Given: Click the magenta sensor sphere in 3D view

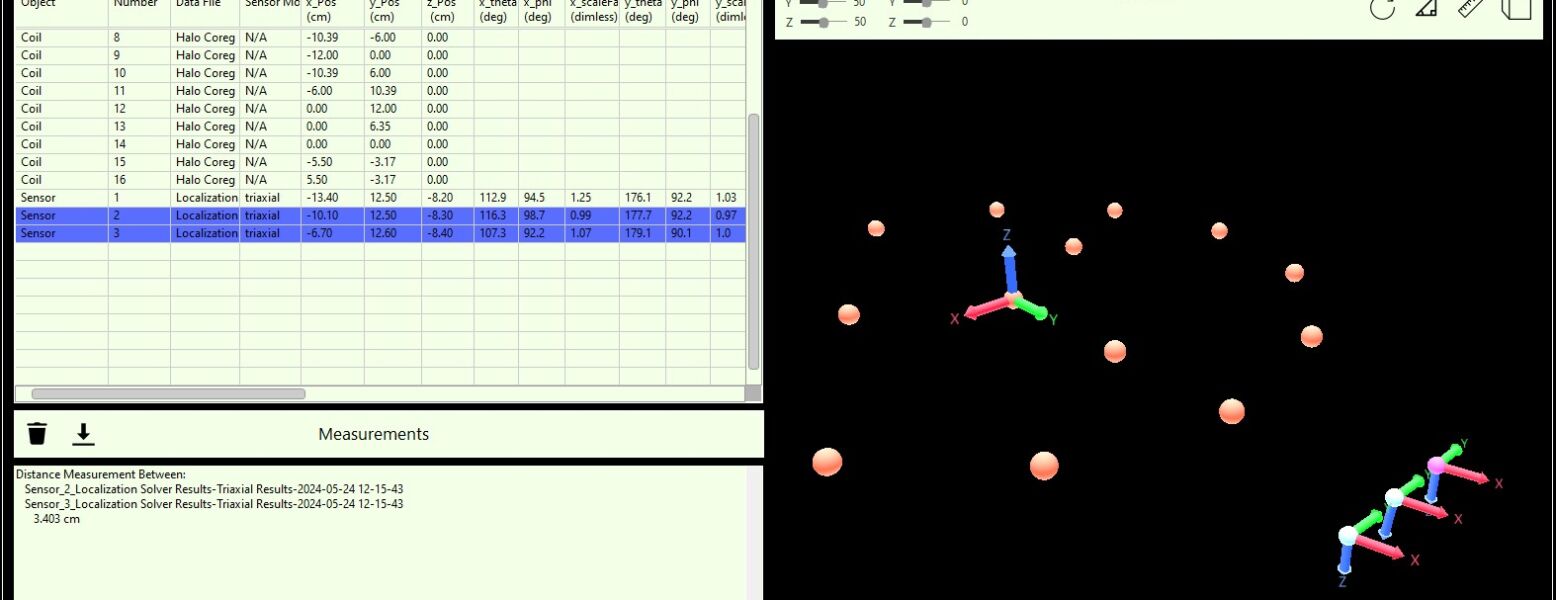Looking at the screenshot, I should pos(1436,465).
